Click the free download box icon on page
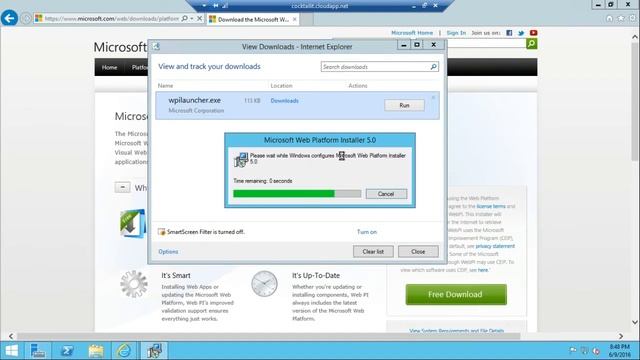The height and width of the screenshot is (360, 640). click(x=133, y=223)
